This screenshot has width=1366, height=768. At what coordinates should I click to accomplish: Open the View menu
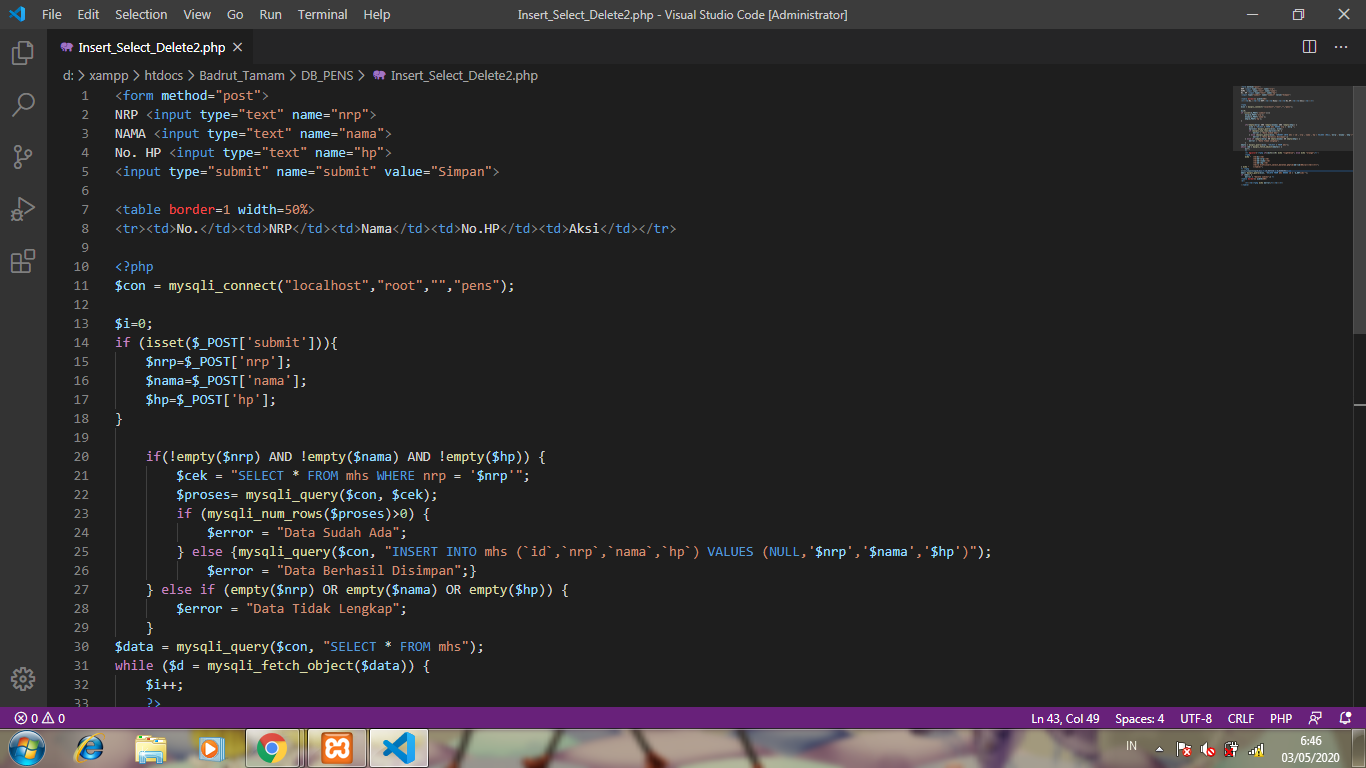point(197,14)
